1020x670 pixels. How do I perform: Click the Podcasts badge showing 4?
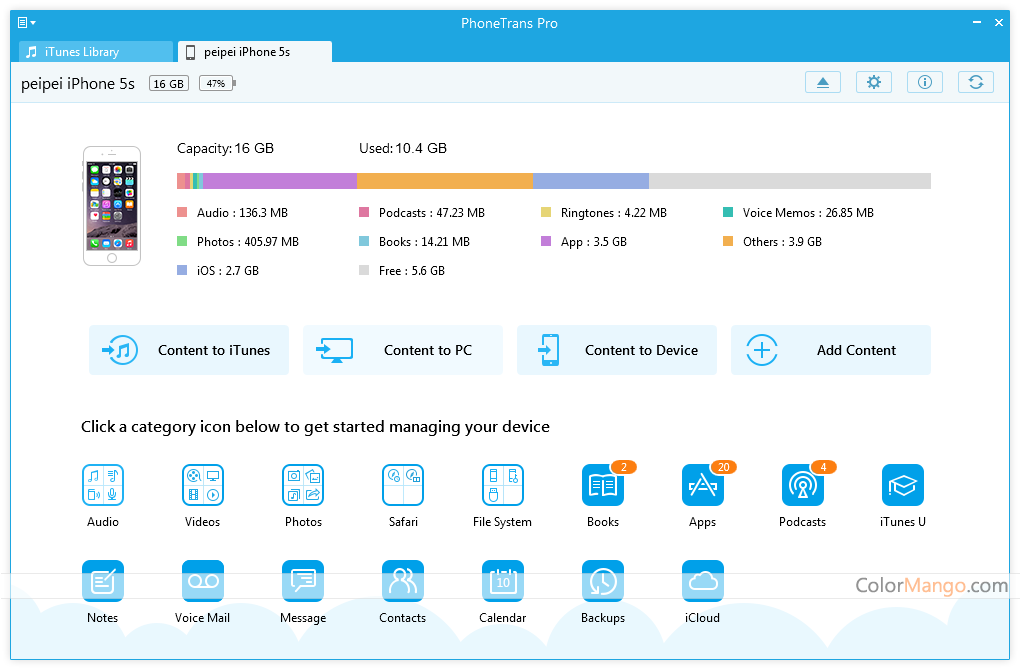[823, 467]
